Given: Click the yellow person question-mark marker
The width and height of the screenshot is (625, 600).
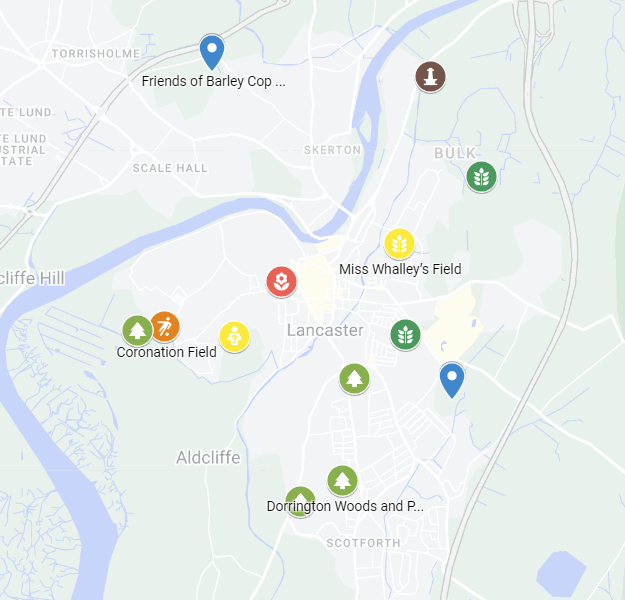Looking at the screenshot, I should (x=234, y=337).
